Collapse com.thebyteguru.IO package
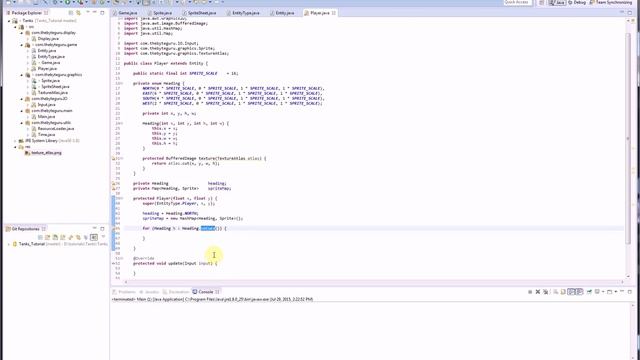 (22, 99)
